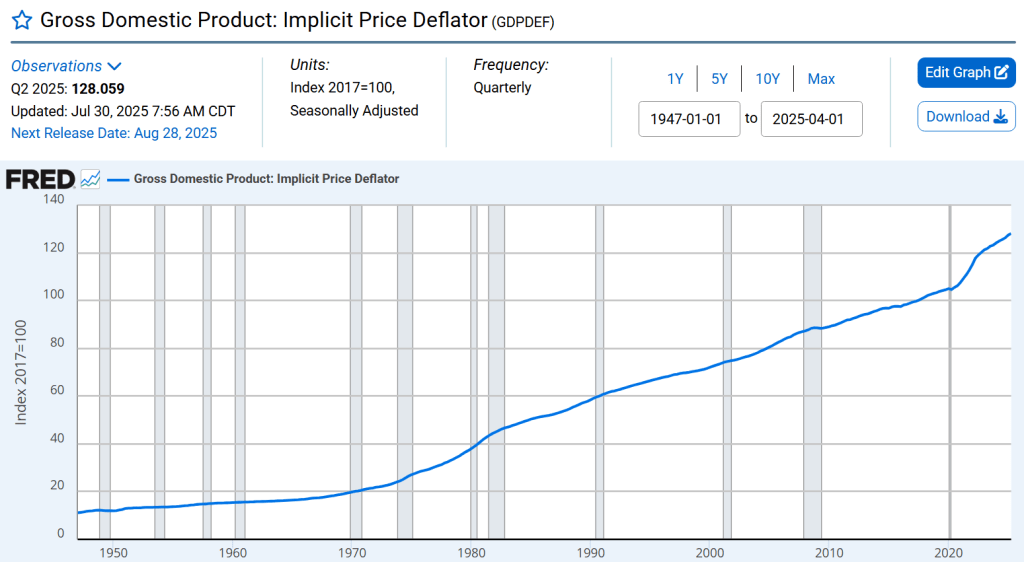Click the end date field 2025-04-01
The width and height of the screenshot is (1024, 562).
coord(811,119)
